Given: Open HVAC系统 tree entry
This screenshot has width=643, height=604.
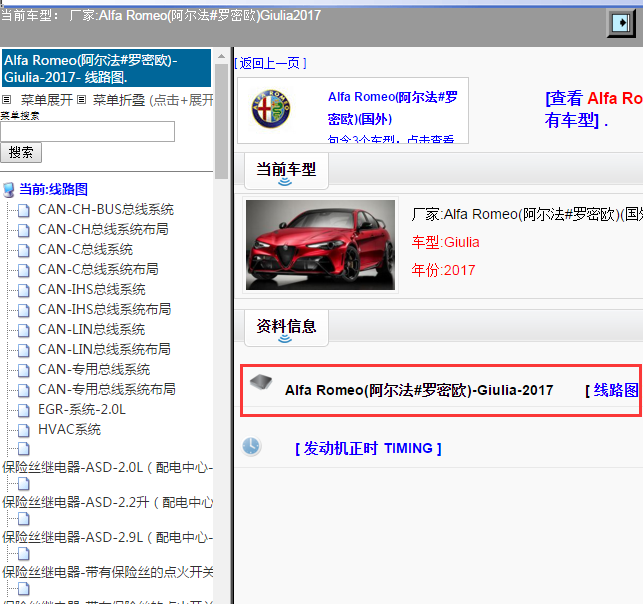Looking at the screenshot, I should (69, 429).
